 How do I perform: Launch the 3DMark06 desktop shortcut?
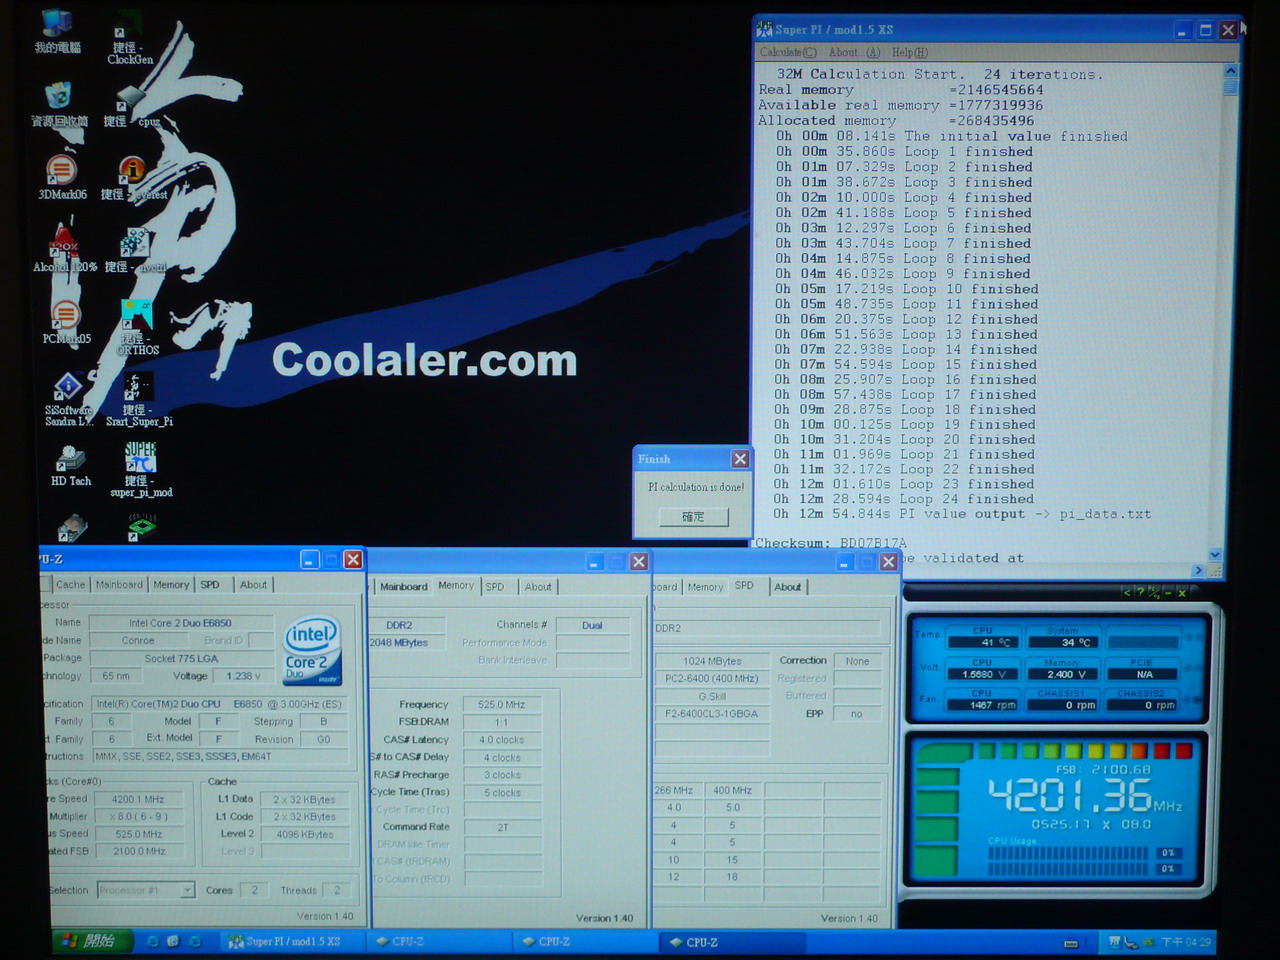62,178
